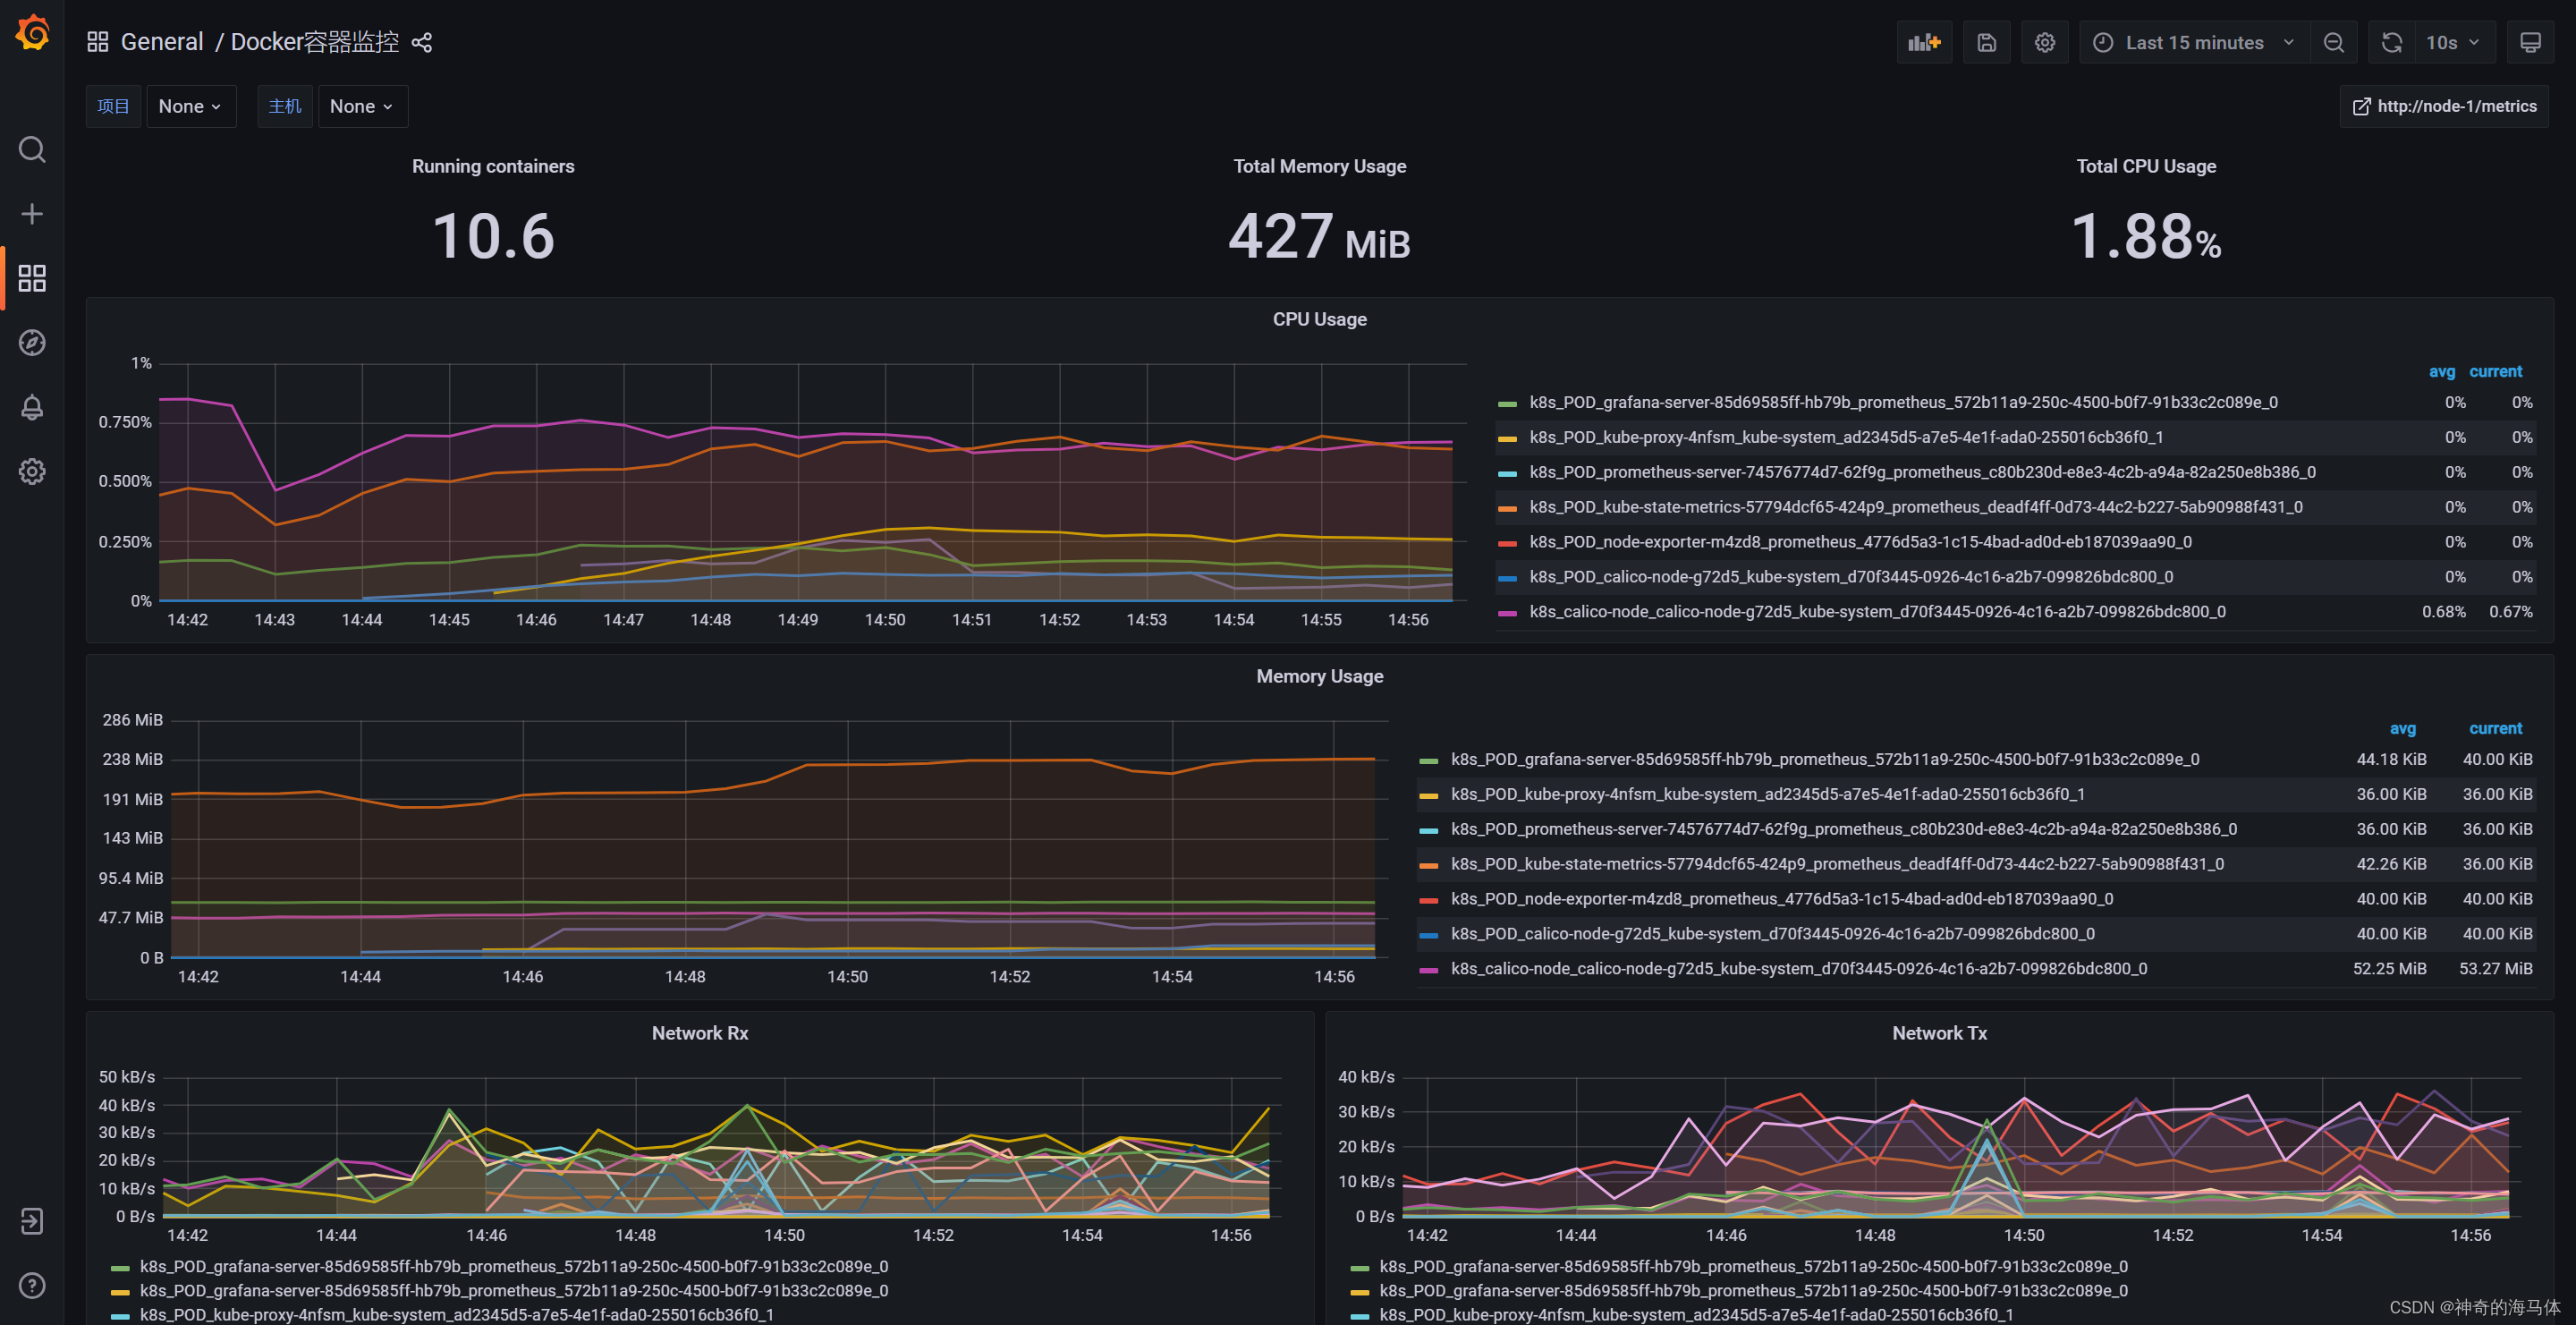This screenshot has width=2576, height=1325.
Task: Open Dashboard settings gear in toolbar
Action: coord(2045,42)
